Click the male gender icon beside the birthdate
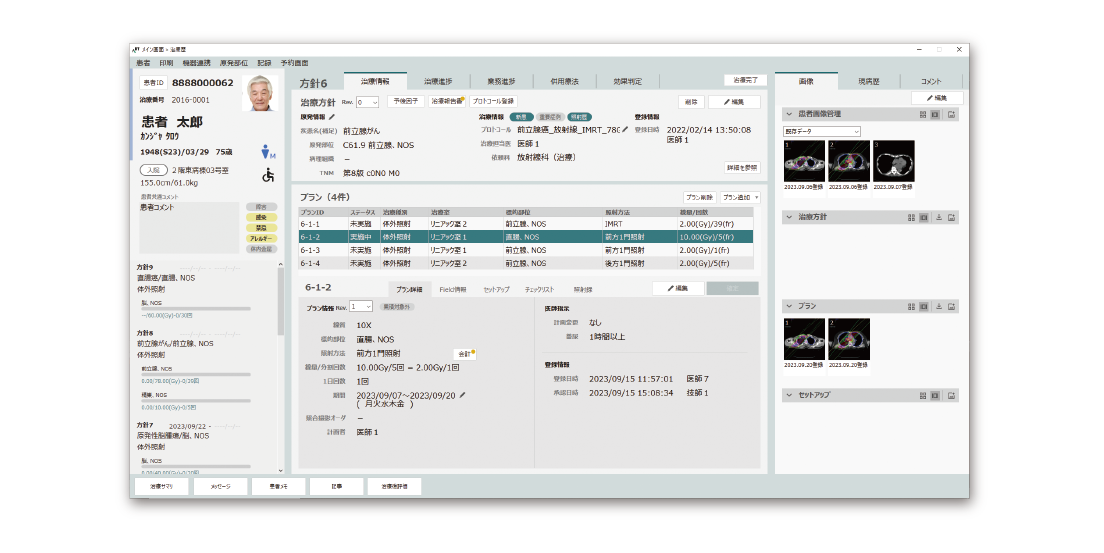This screenshot has width=1104, height=553. (x=267, y=152)
